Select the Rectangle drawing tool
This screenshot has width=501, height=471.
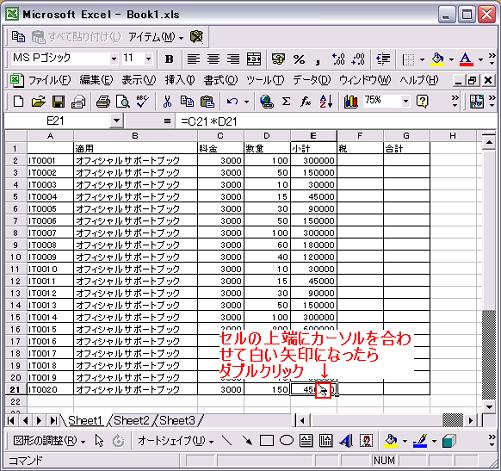click(267, 441)
